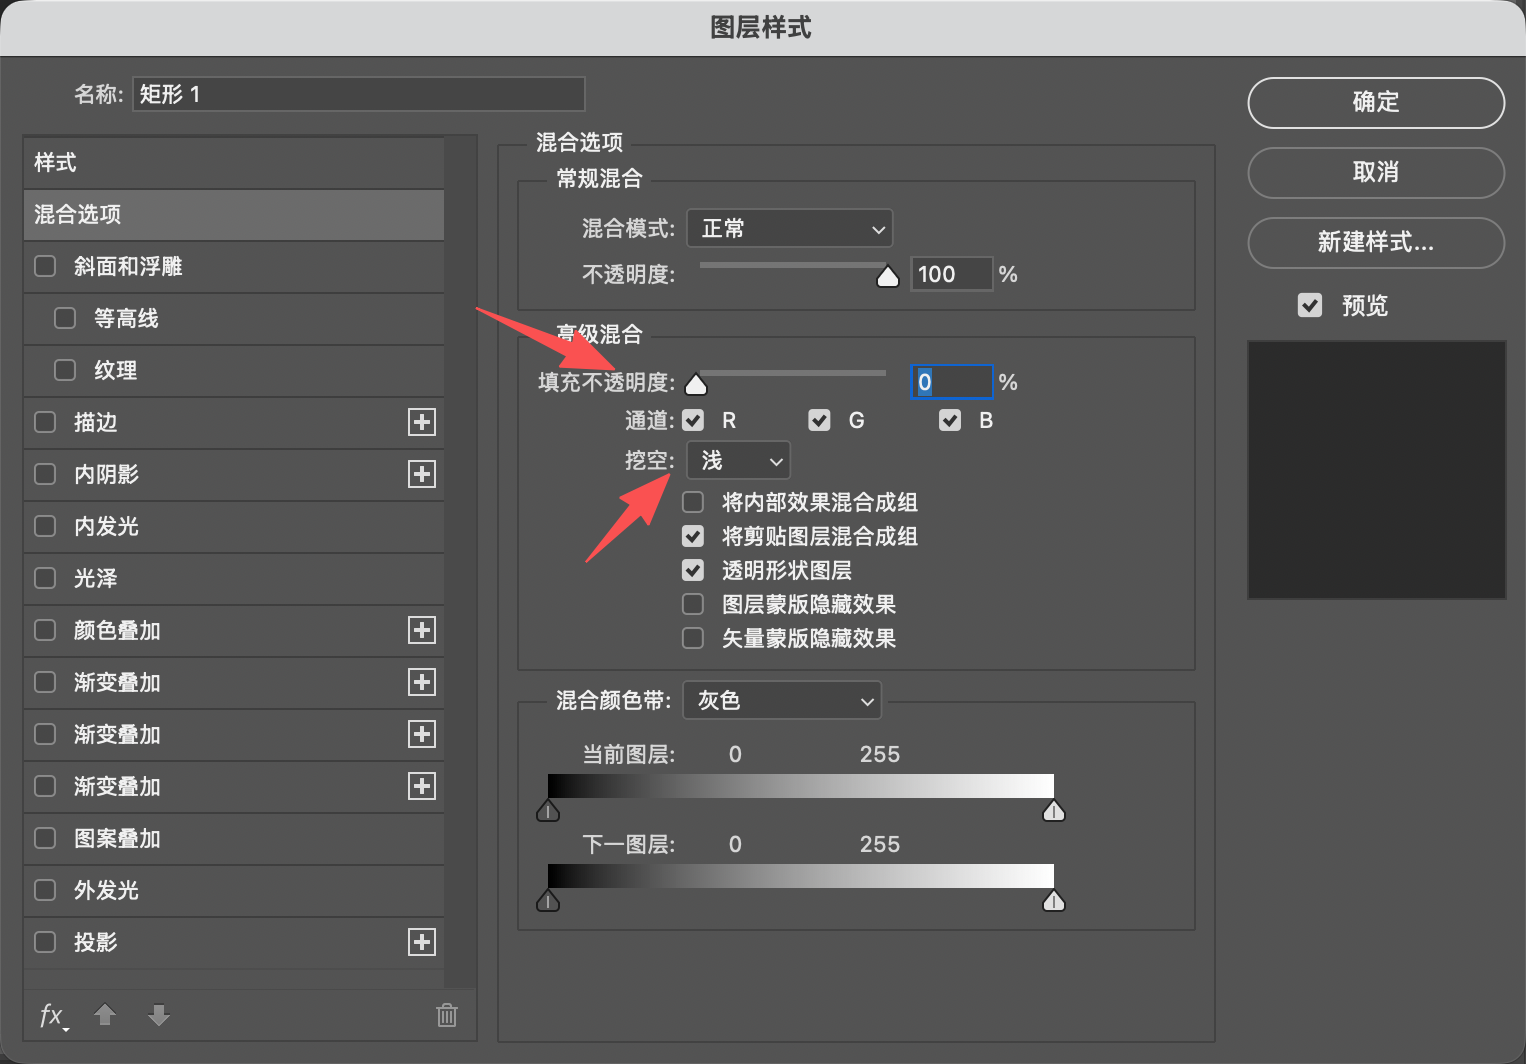Image resolution: width=1526 pixels, height=1064 pixels.
Task: Enable 等高线 checkbox
Action: 65,318
